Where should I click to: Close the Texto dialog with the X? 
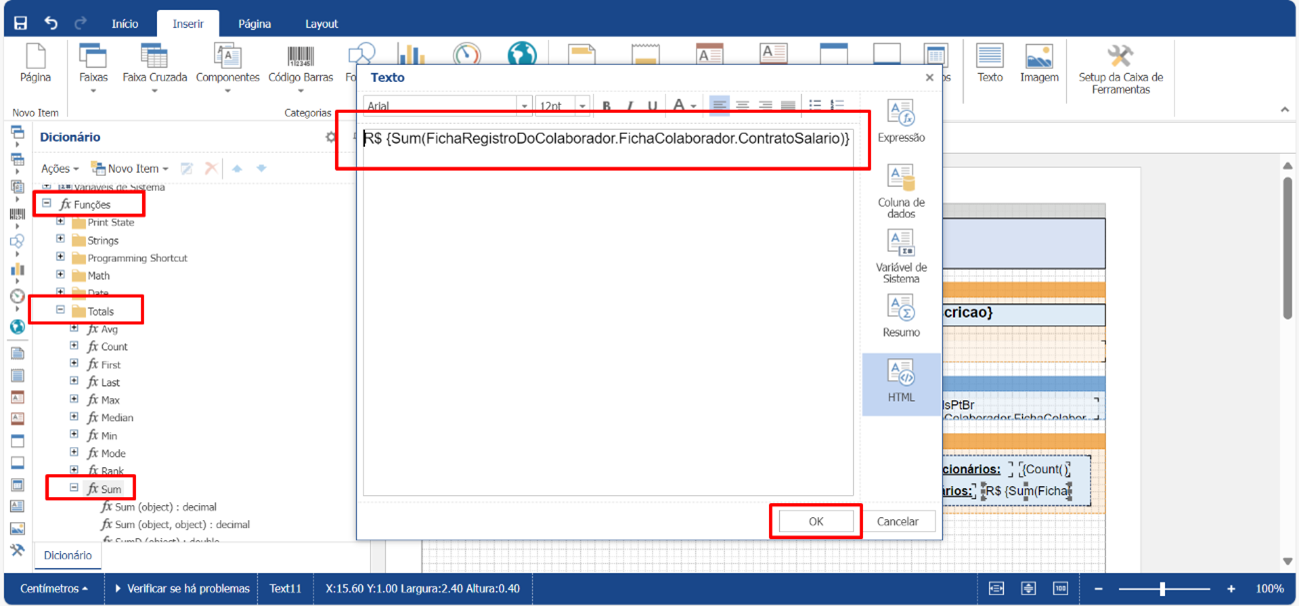[929, 77]
